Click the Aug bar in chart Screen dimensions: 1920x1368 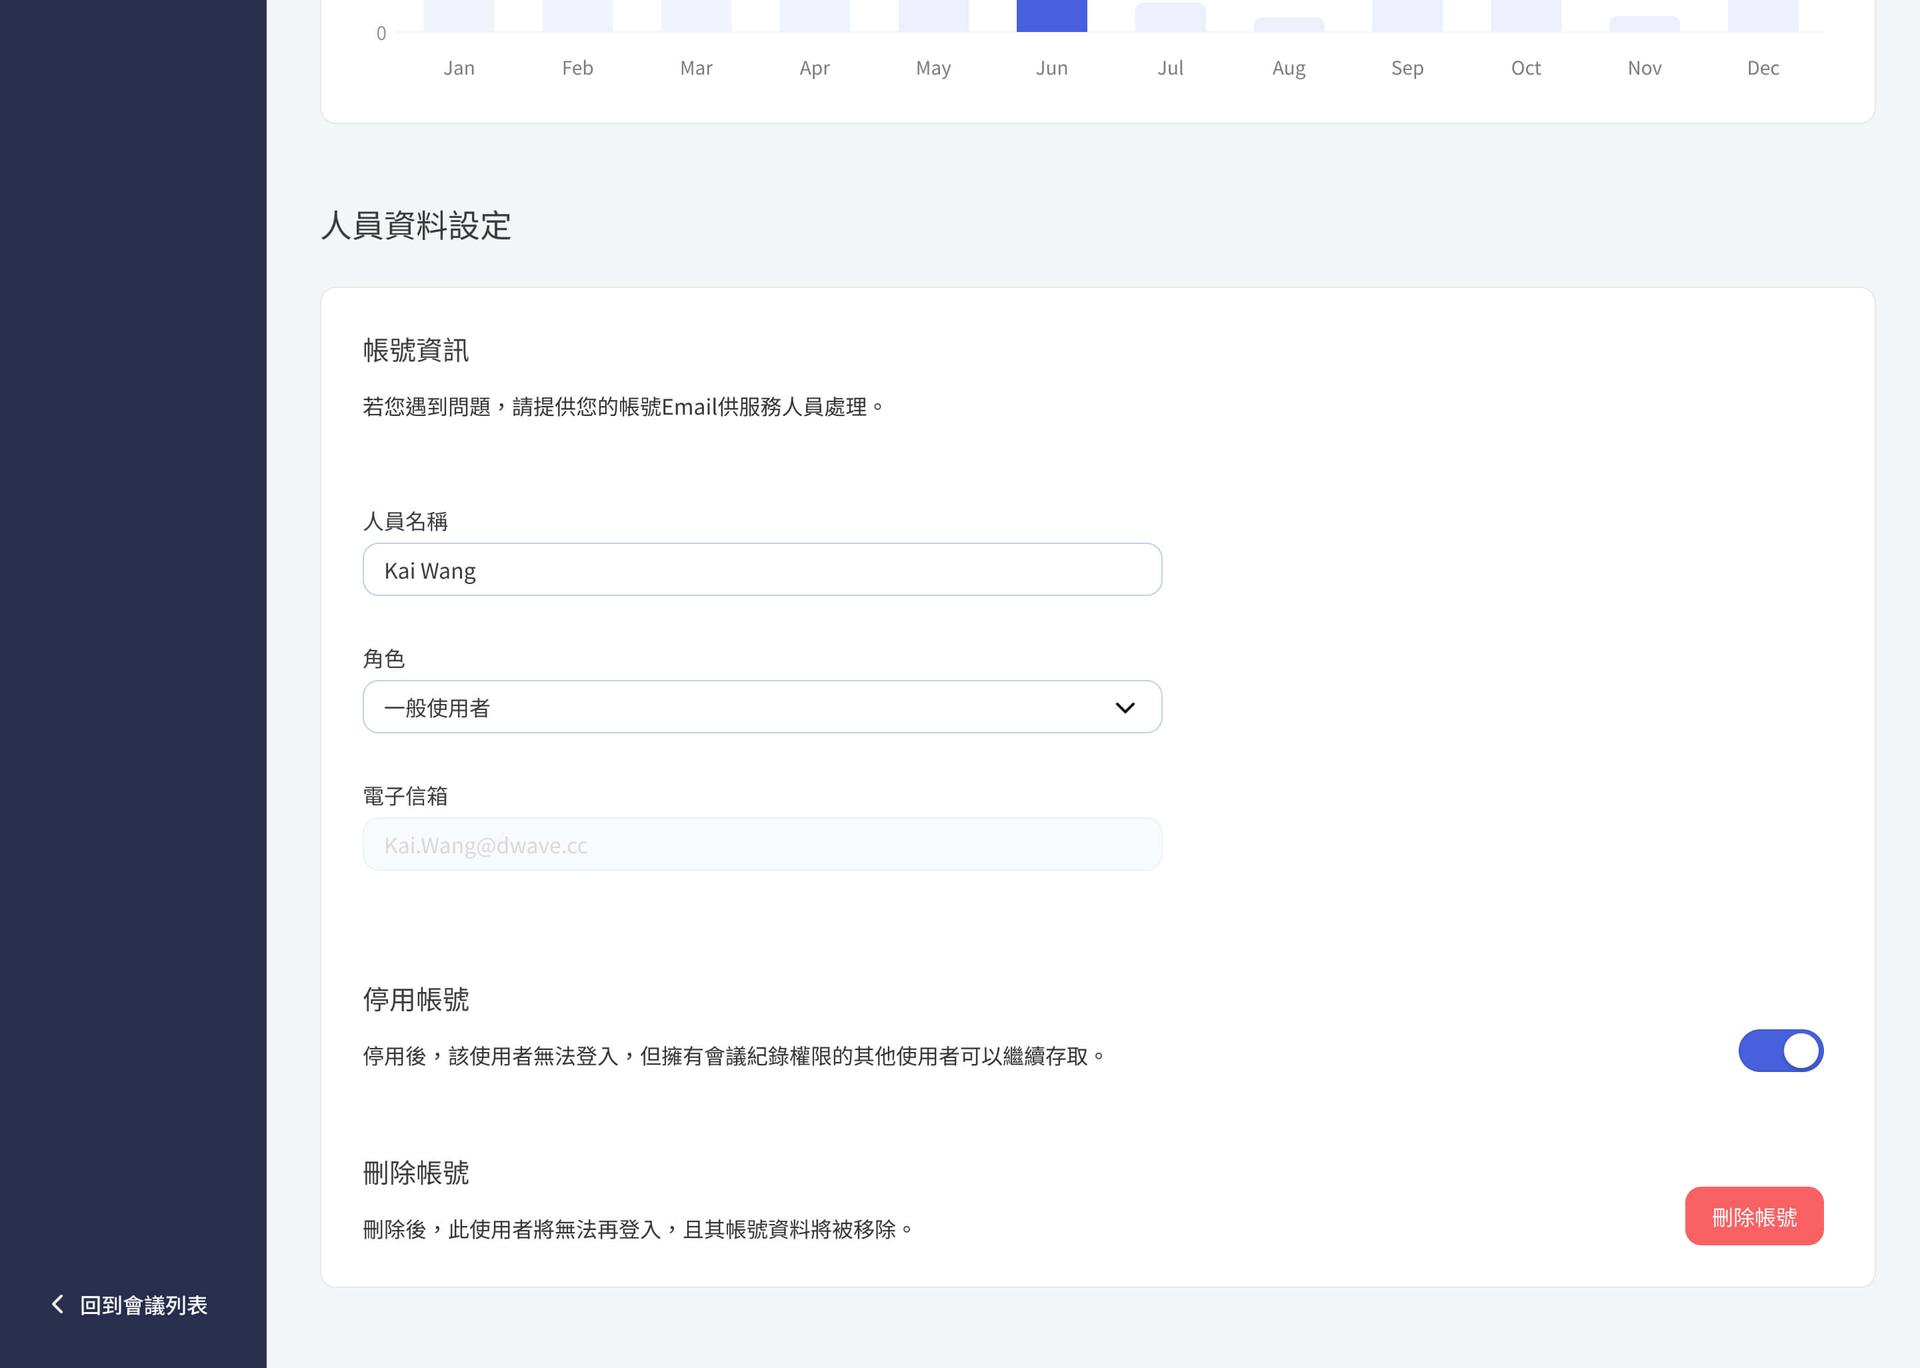(x=1288, y=25)
